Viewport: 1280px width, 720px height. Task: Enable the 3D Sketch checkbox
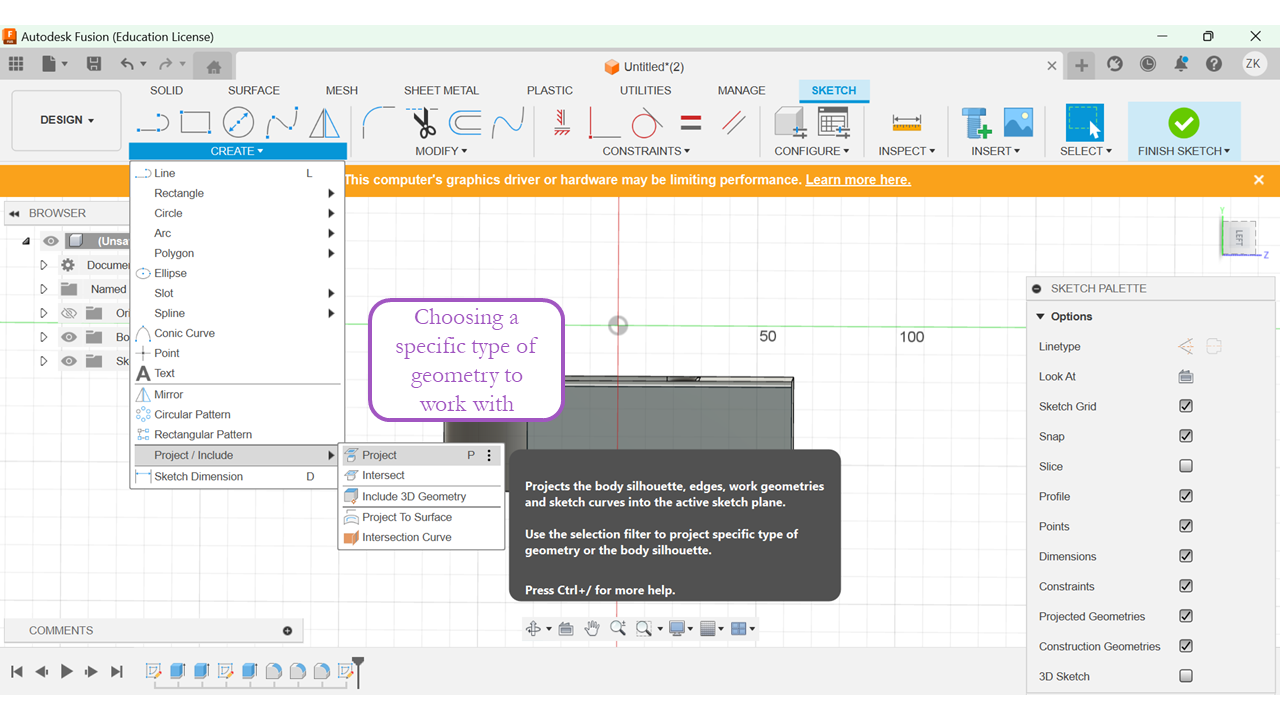coord(1186,676)
